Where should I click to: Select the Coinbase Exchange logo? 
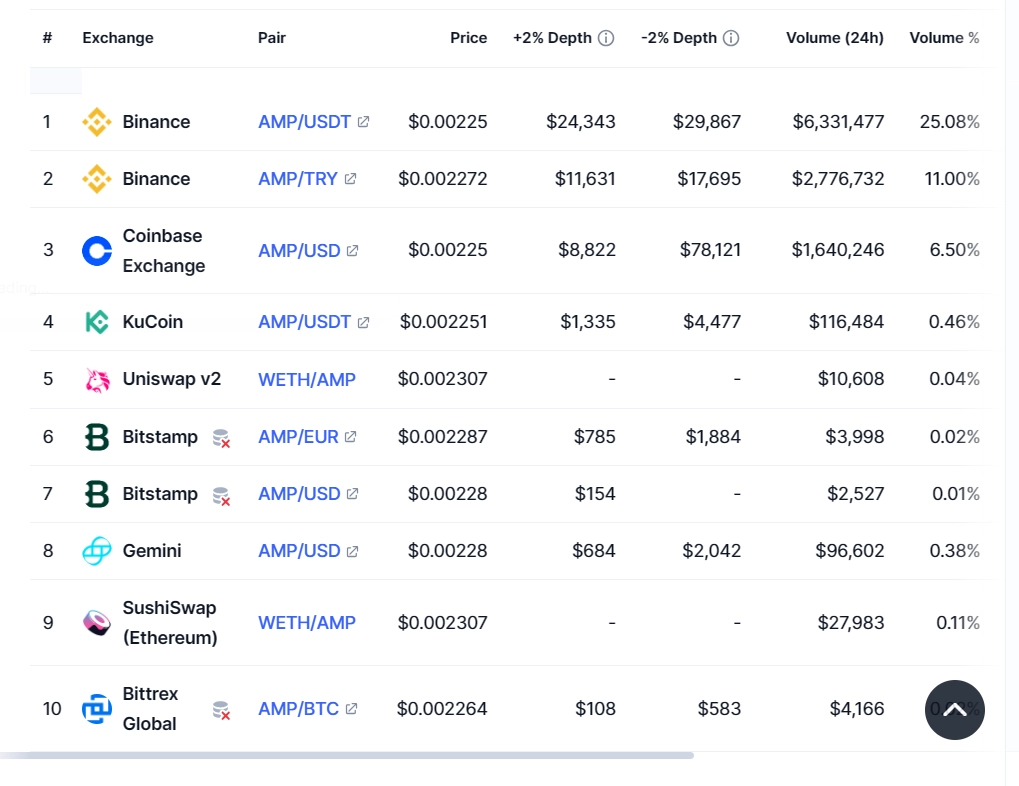coord(96,250)
